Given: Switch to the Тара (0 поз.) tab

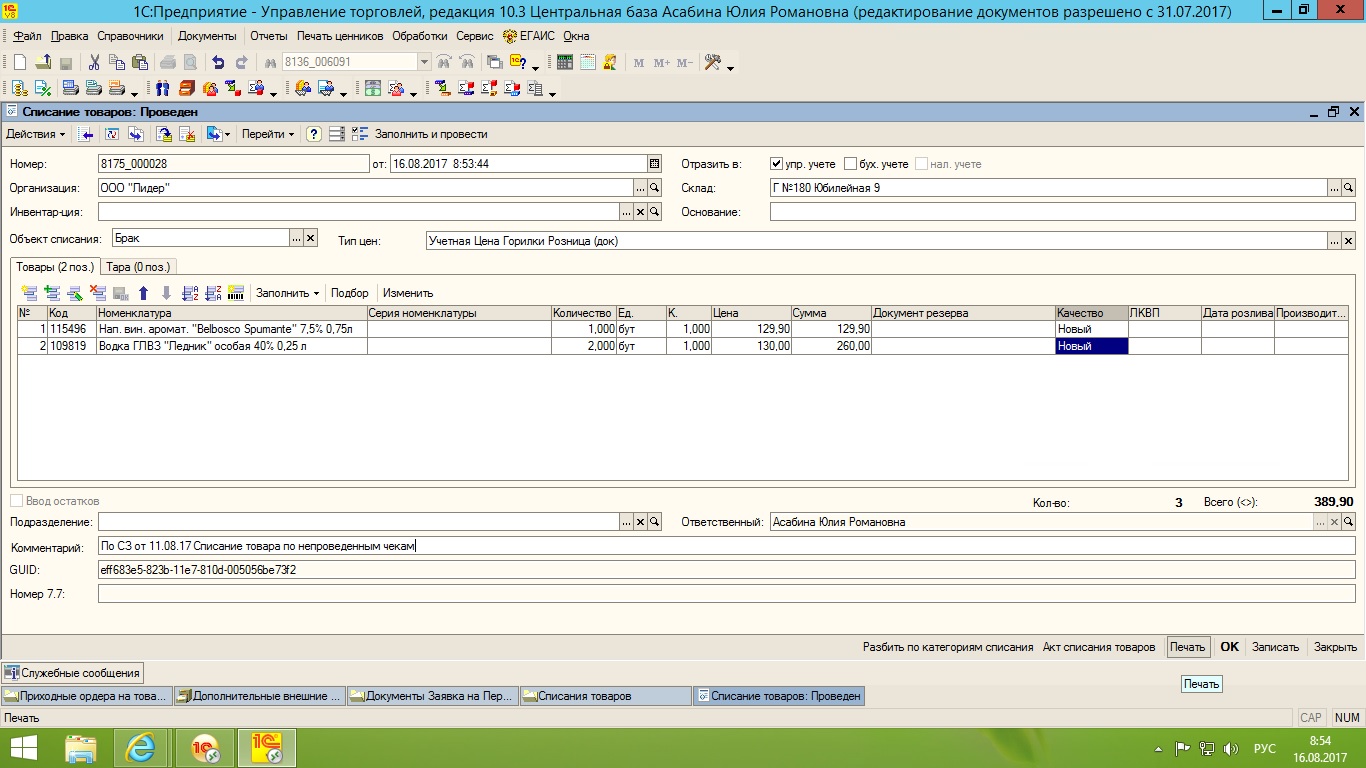Looking at the screenshot, I should (x=139, y=267).
